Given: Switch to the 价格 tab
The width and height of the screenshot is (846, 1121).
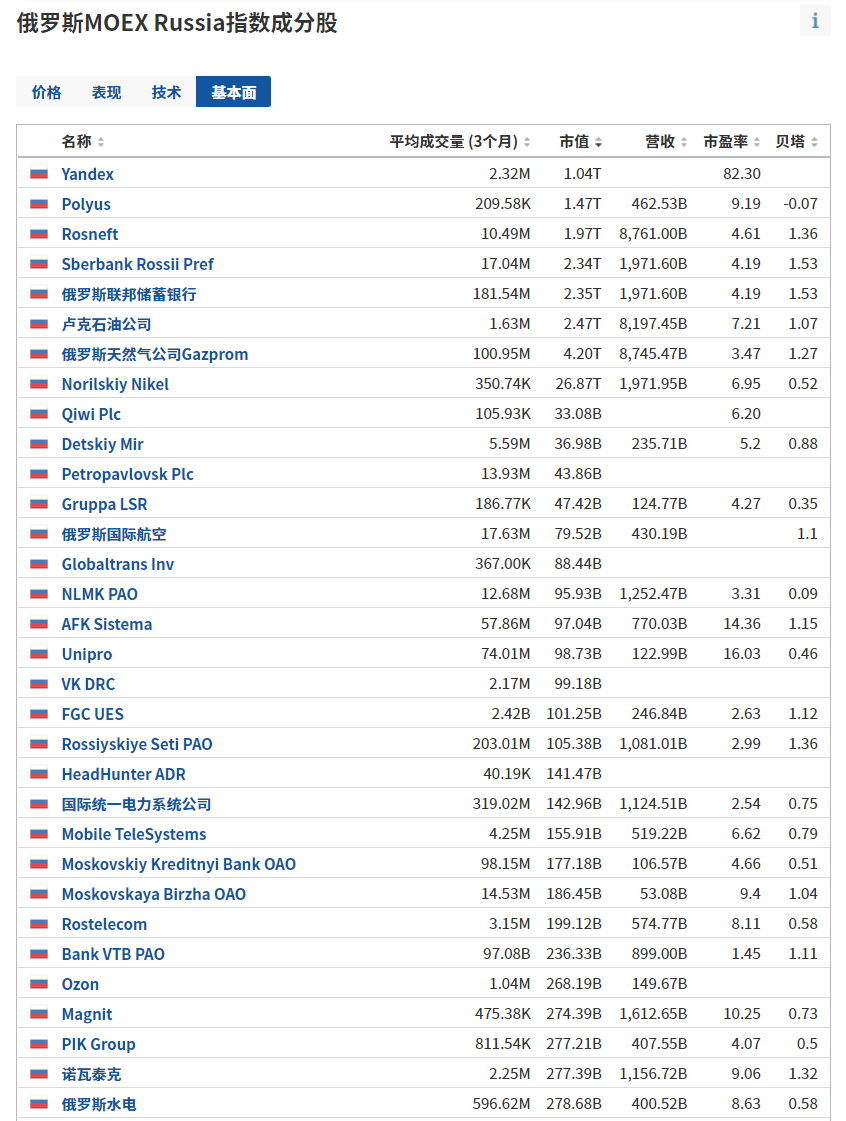Looking at the screenshot, I should point(46,92).
